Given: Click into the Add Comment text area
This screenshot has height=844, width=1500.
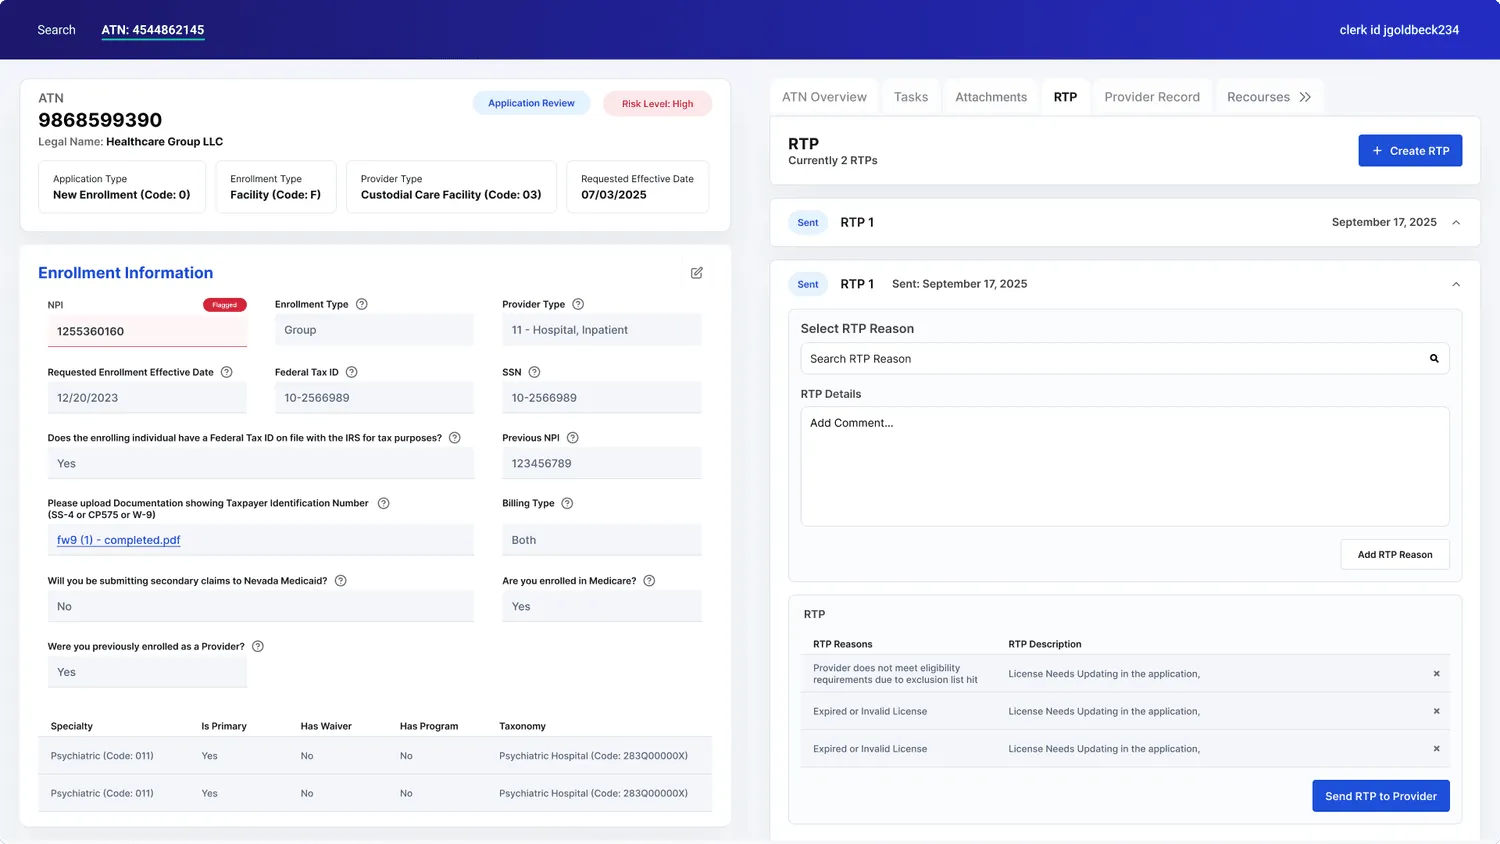Looking at the screenshot, I should point(1125,466).
